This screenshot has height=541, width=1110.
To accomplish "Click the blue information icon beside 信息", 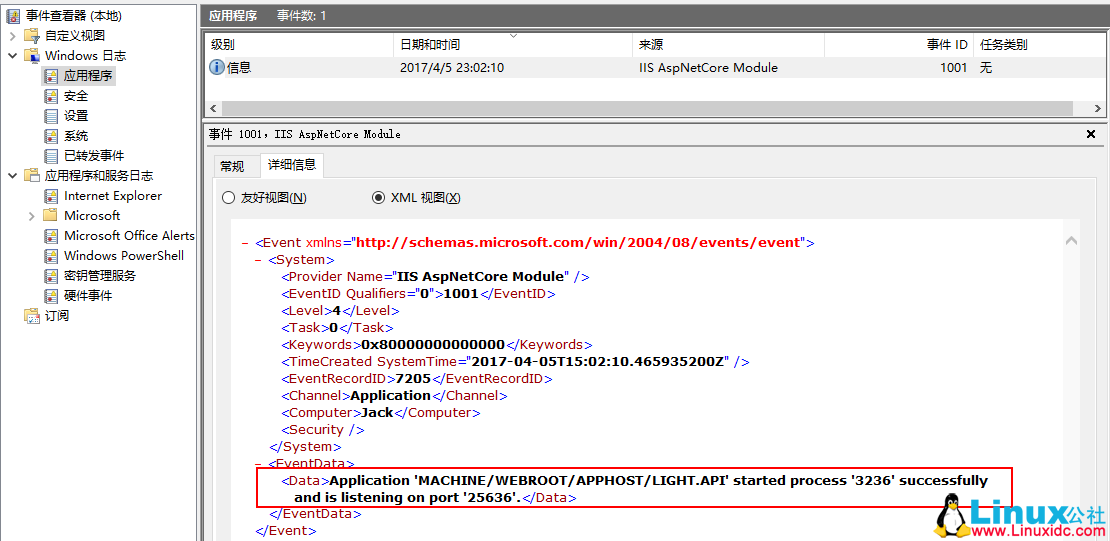I will (217, 68).
